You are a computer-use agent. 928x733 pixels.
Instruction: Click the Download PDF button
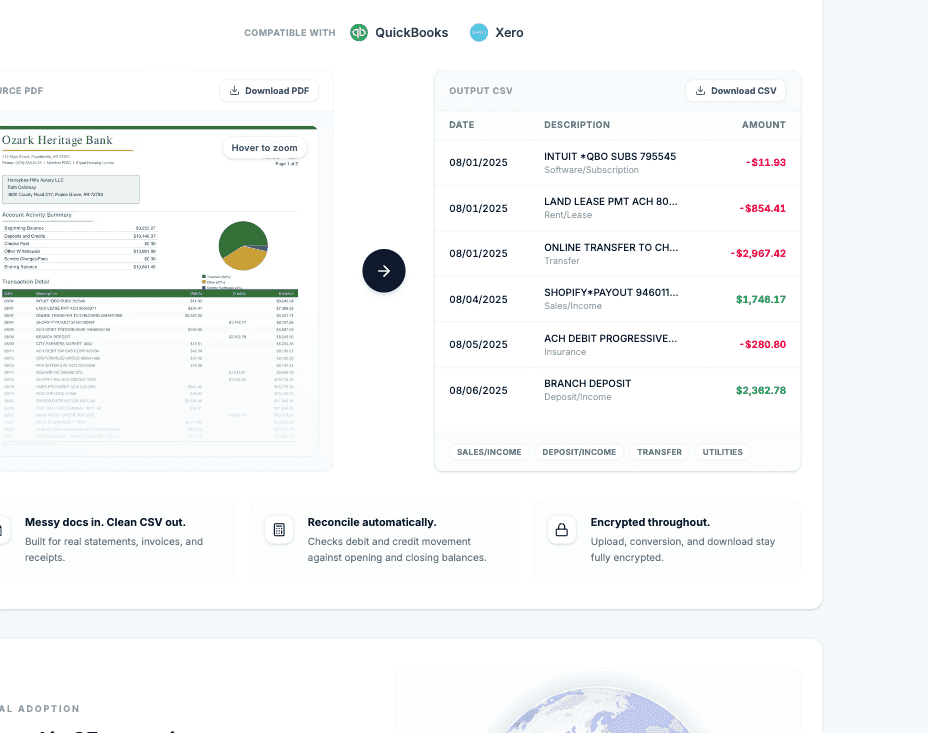[x=269, y=90]
